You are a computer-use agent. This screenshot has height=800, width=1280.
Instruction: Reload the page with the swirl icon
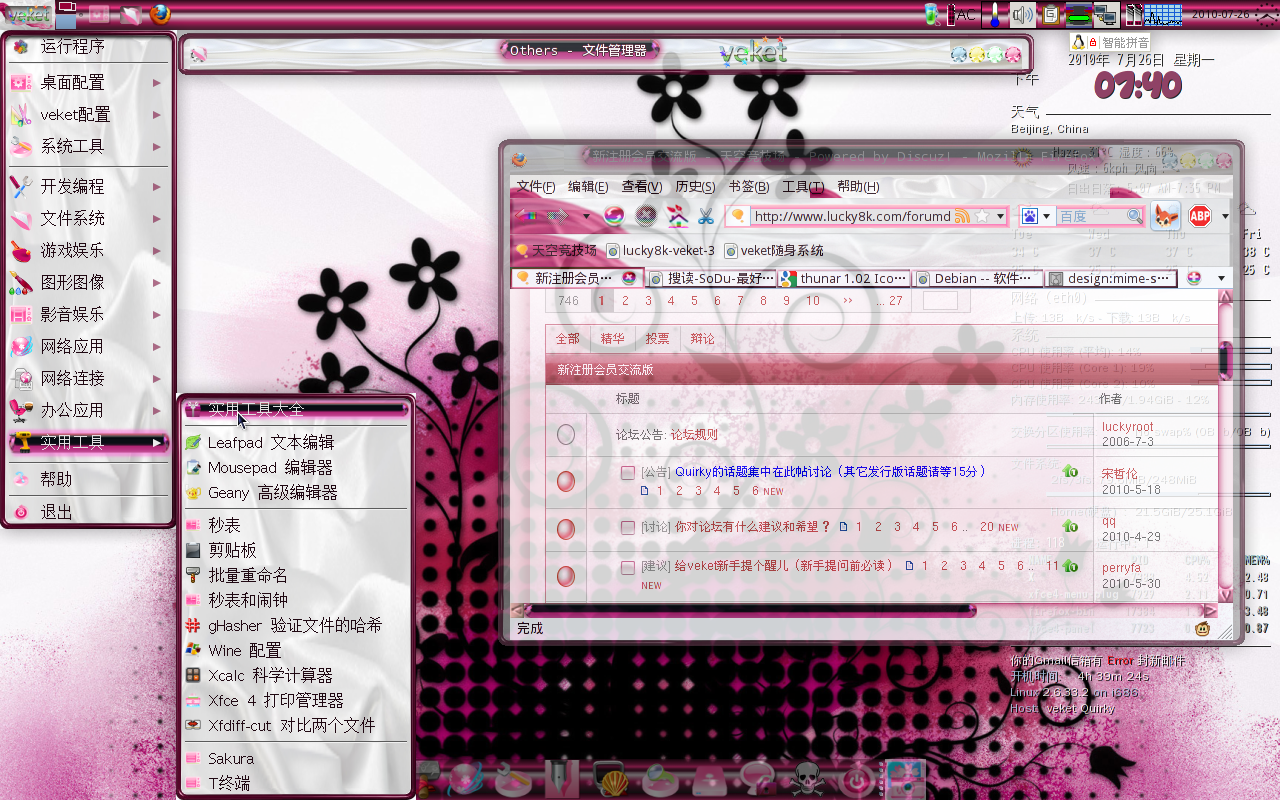614,215
